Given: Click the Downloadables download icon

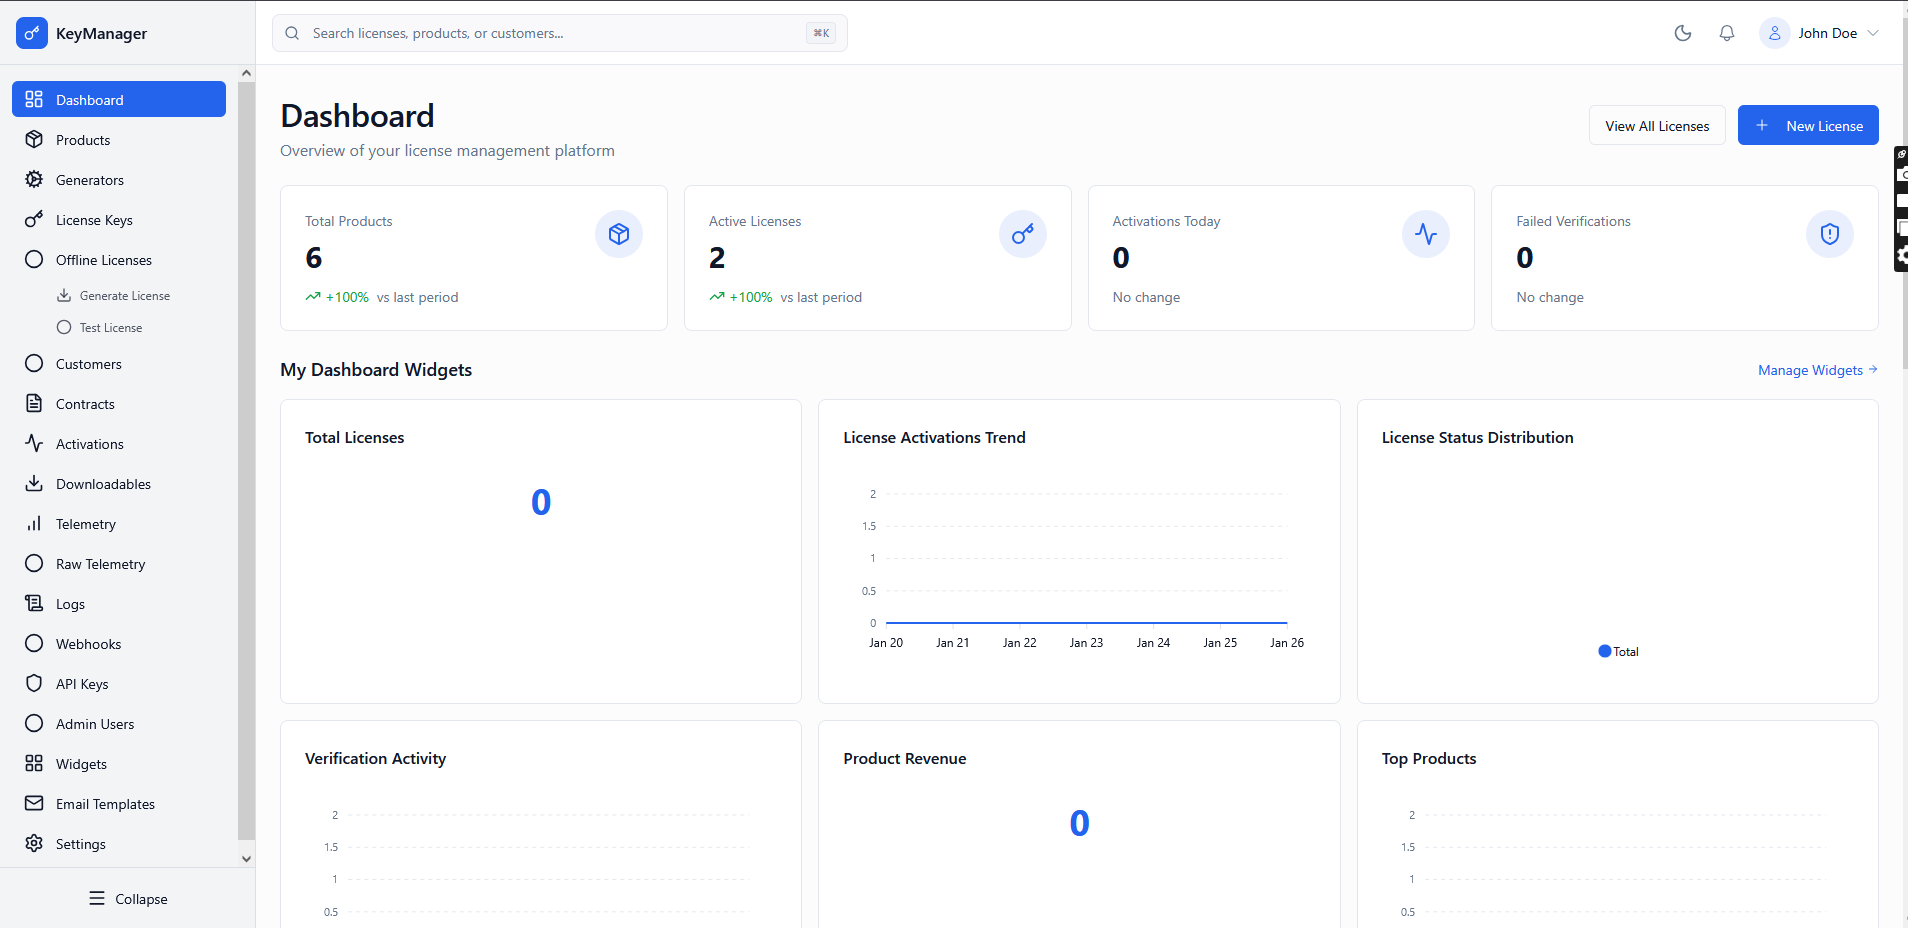Looking at the screenshot, I should point(34,483).
